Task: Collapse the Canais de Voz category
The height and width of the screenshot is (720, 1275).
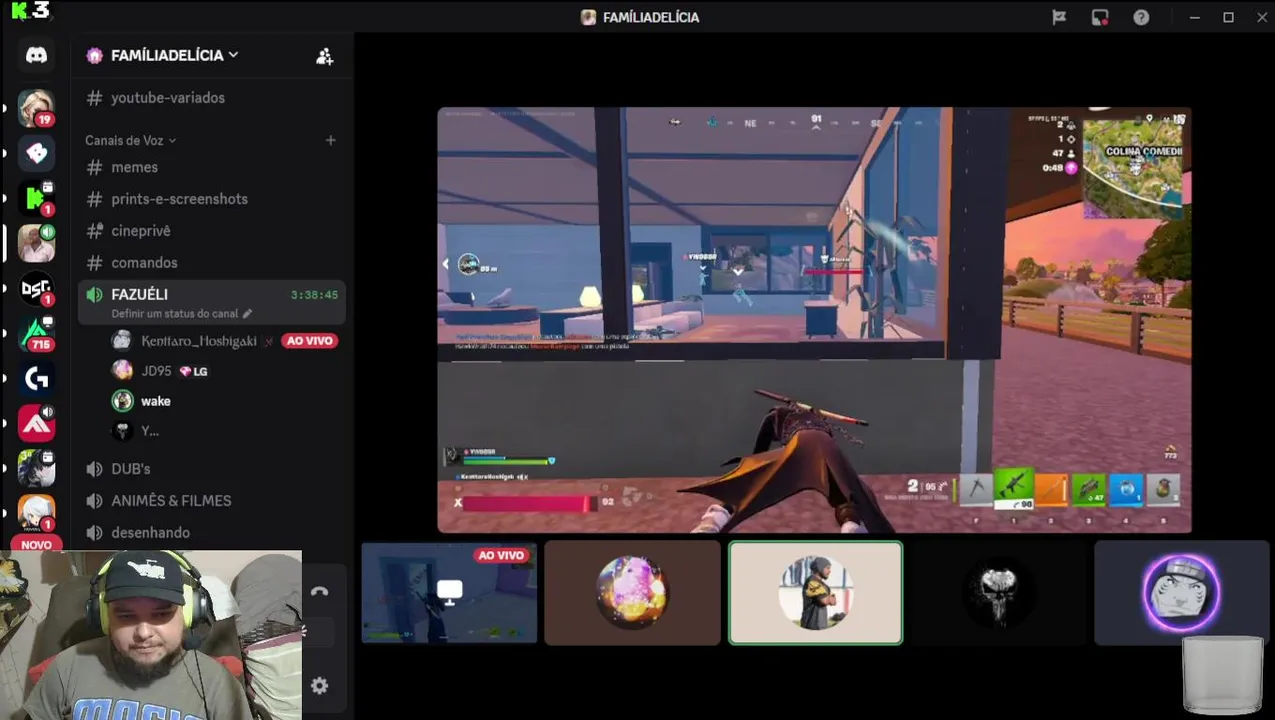Action: (x=130, y=140)
